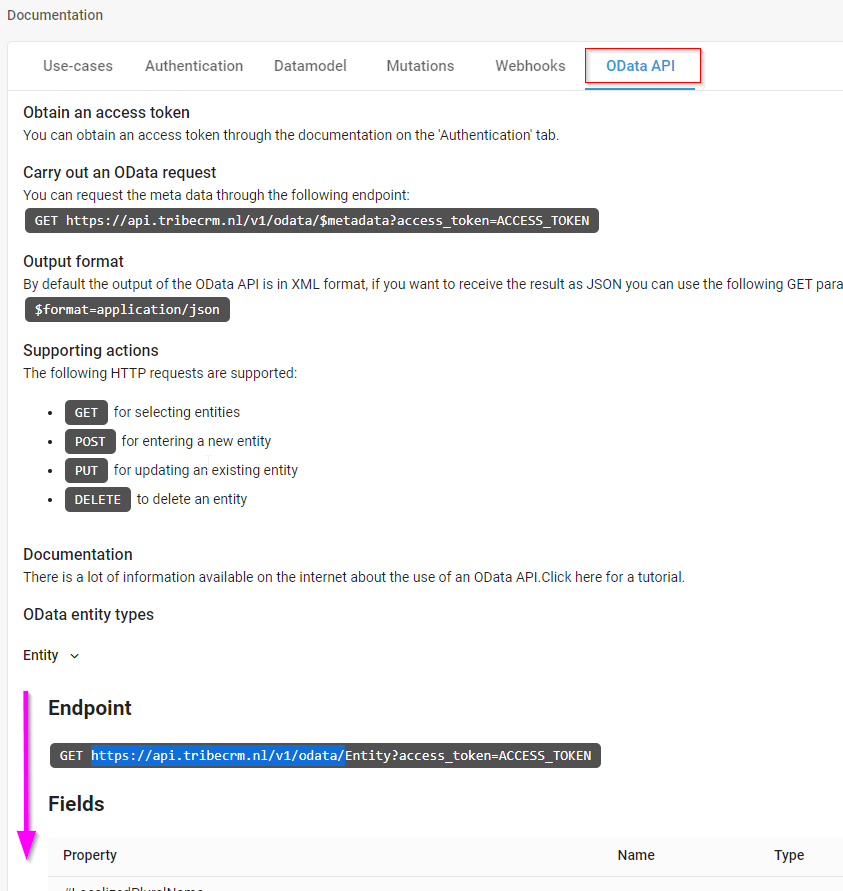This screenshot has height=891, width=843.
Task: Click the highlighted odata base URL in Endpoint
Action: click(x=217, y=755)
